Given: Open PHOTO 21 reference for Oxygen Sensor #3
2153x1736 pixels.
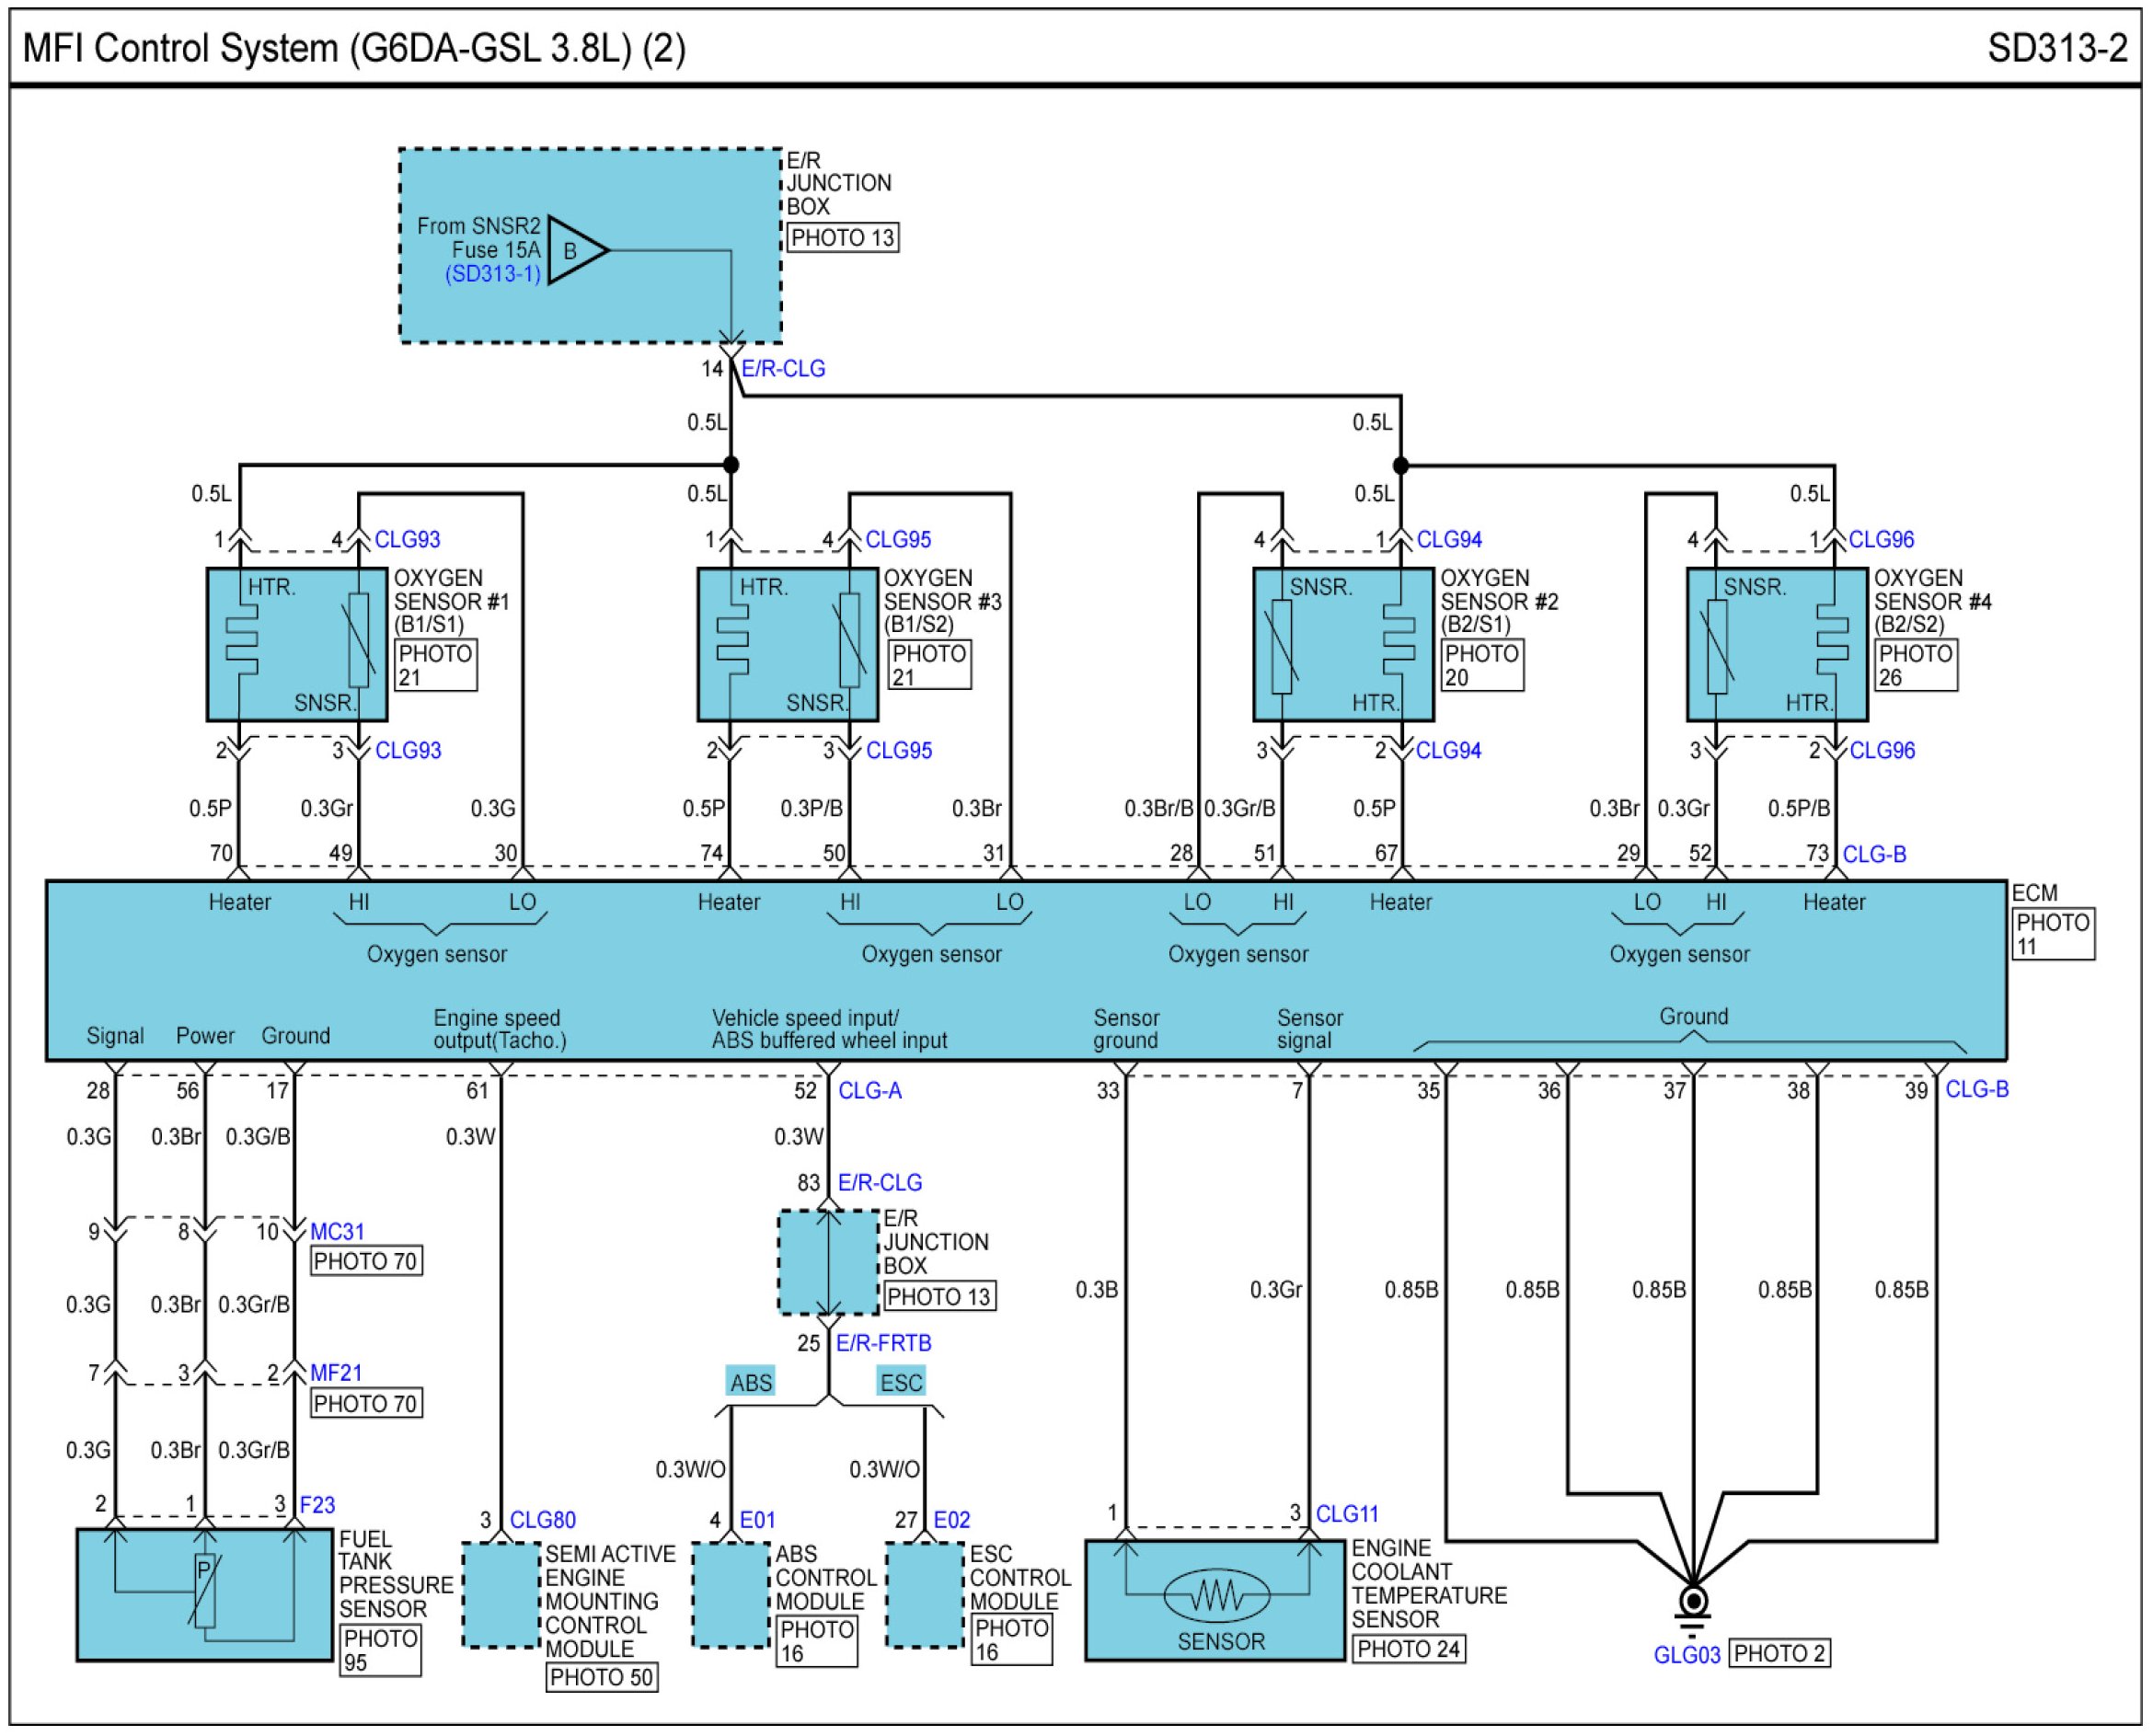Looking at the screenshot, I should tap(930, 666).
